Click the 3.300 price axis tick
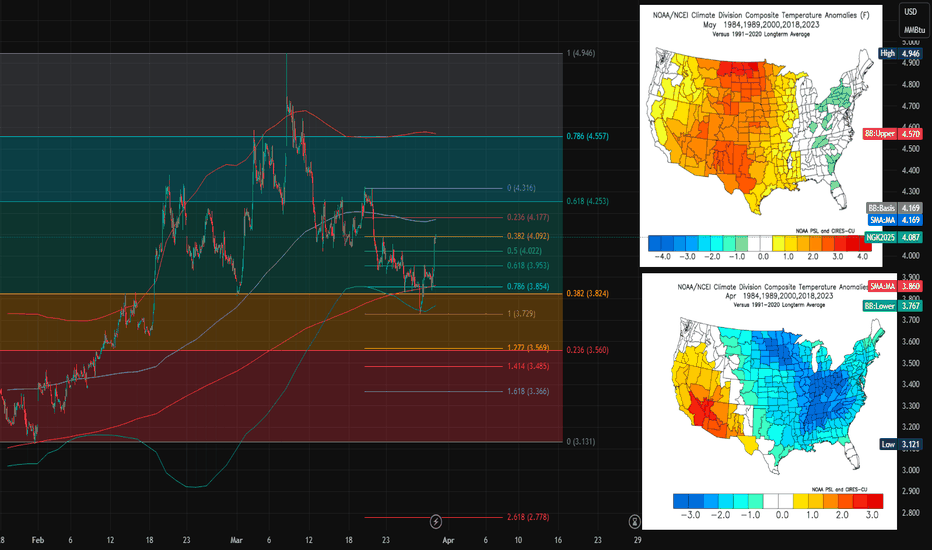Image resolution: width=932 pixels, height=550 pixels. [x=911, y=406]
